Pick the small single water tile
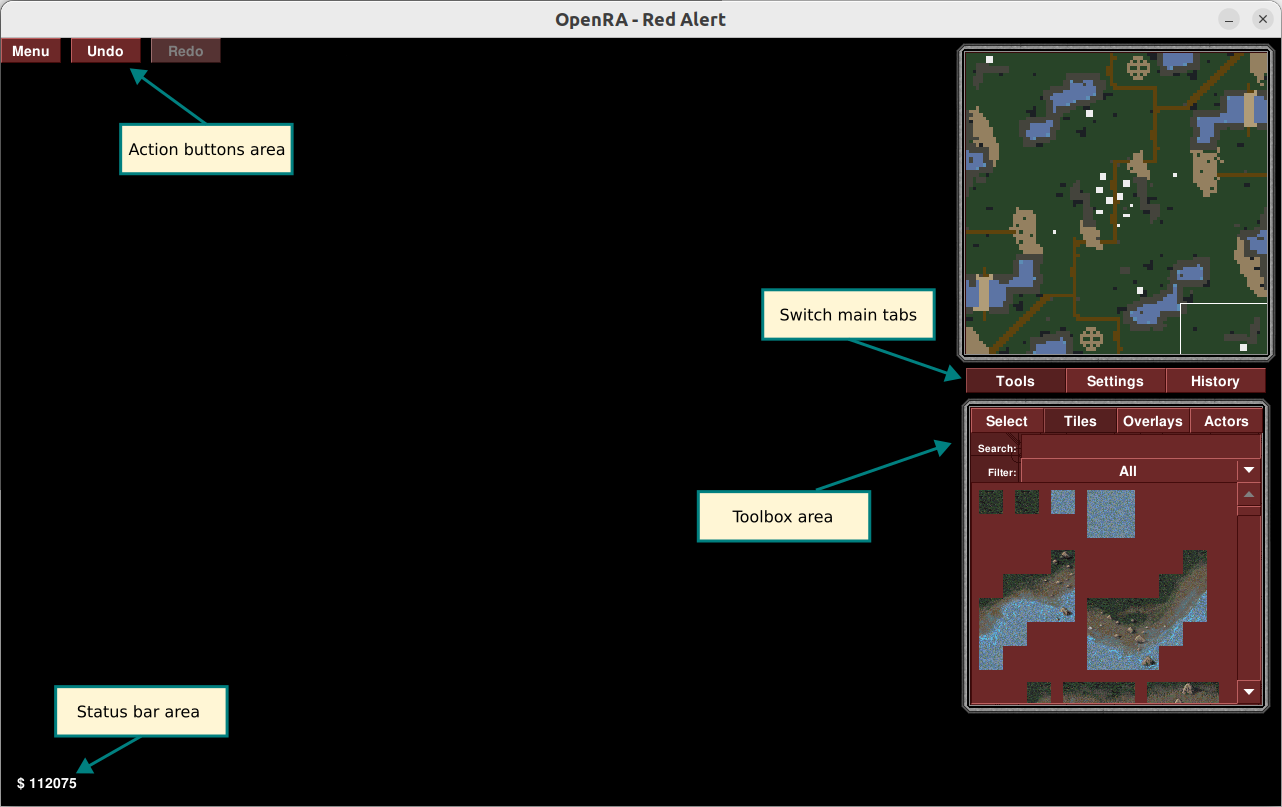This screenshot has width=1282, height=807. point(1063,502)
